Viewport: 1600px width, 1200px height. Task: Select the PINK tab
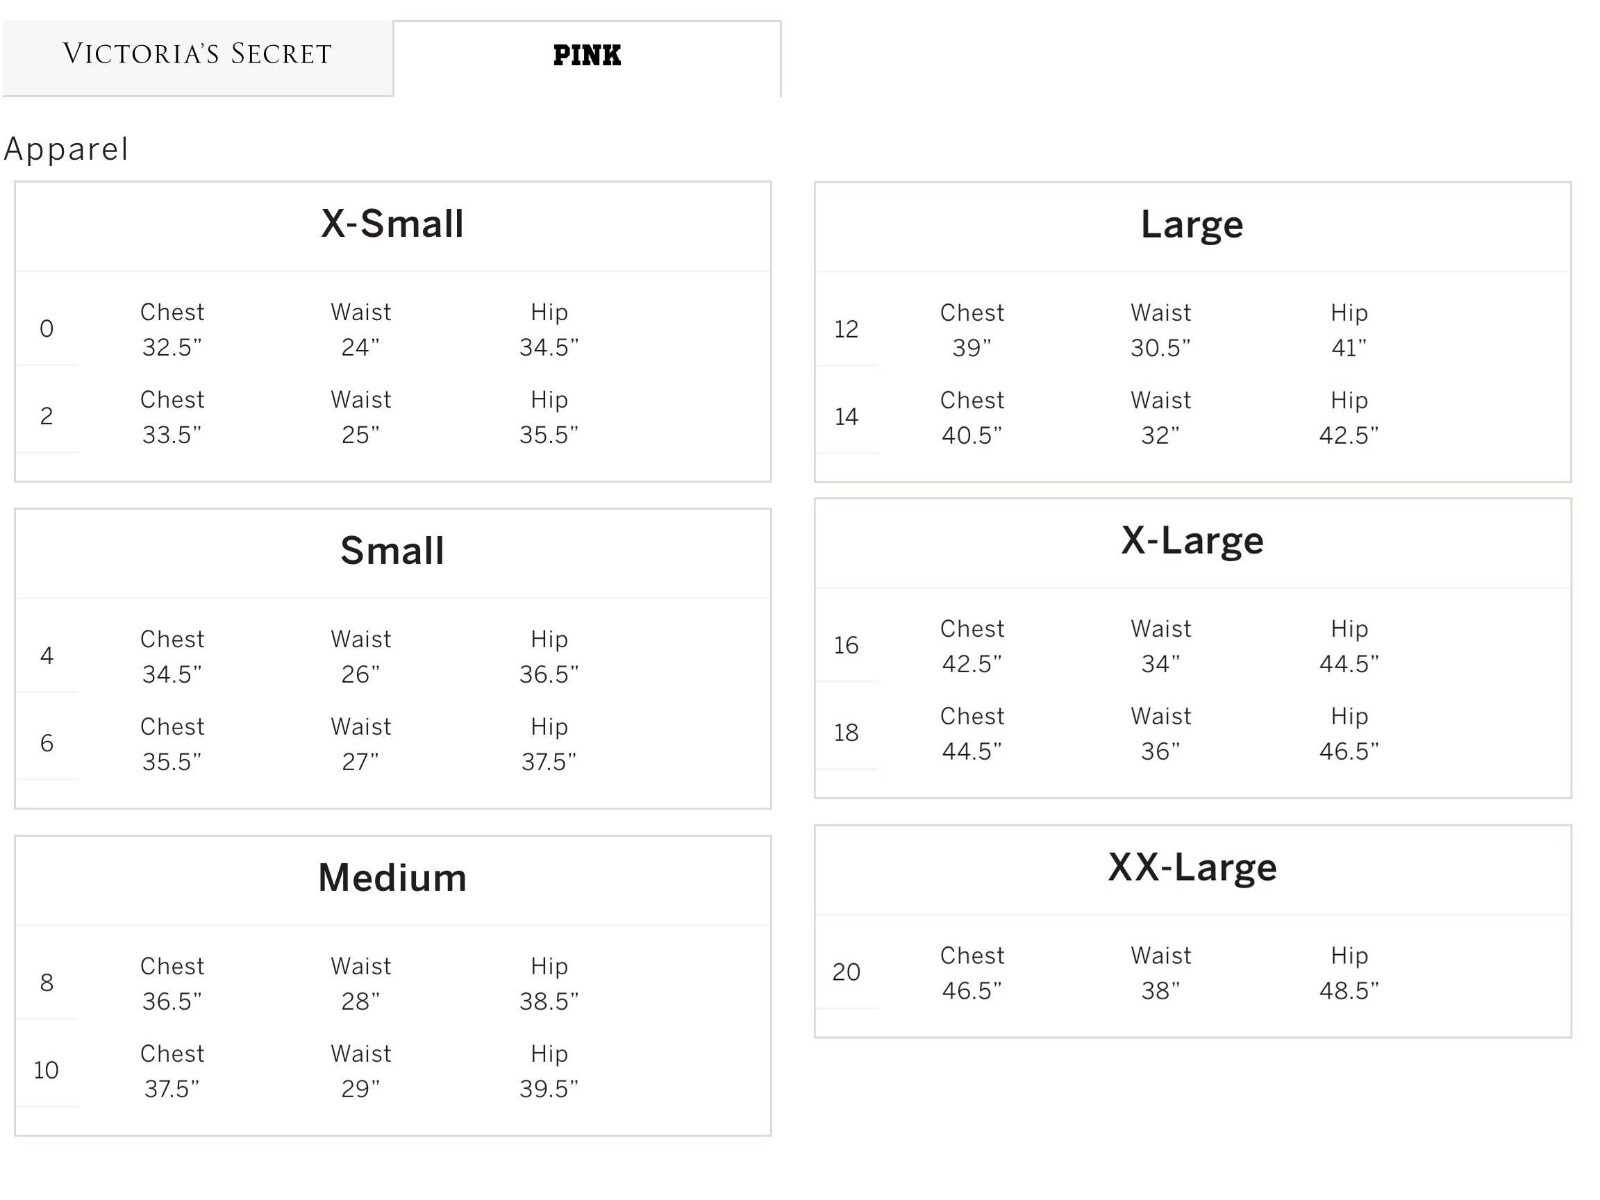587,56
